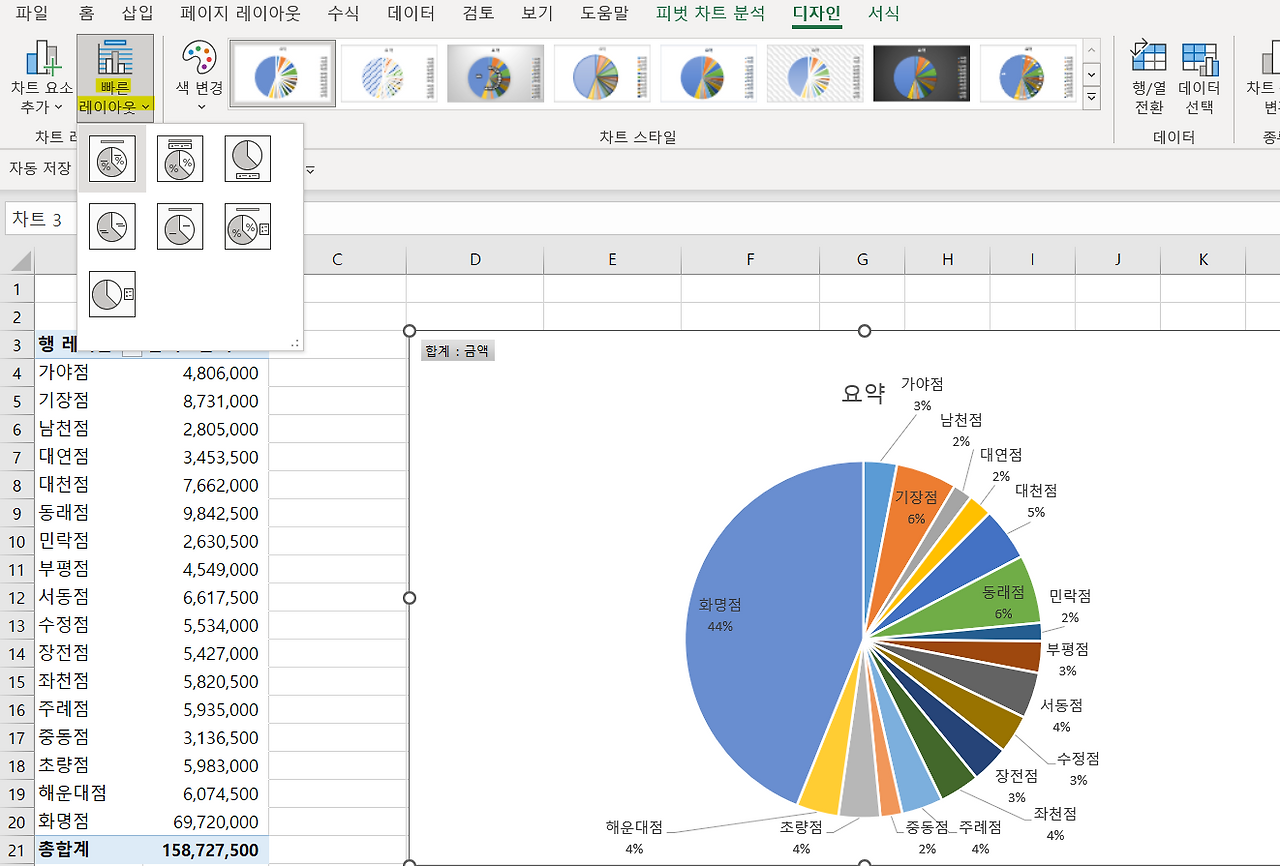Click the select-all corner of the sheet
Image resolution: width=1280 pixels, height=866 pixels.
19,260
